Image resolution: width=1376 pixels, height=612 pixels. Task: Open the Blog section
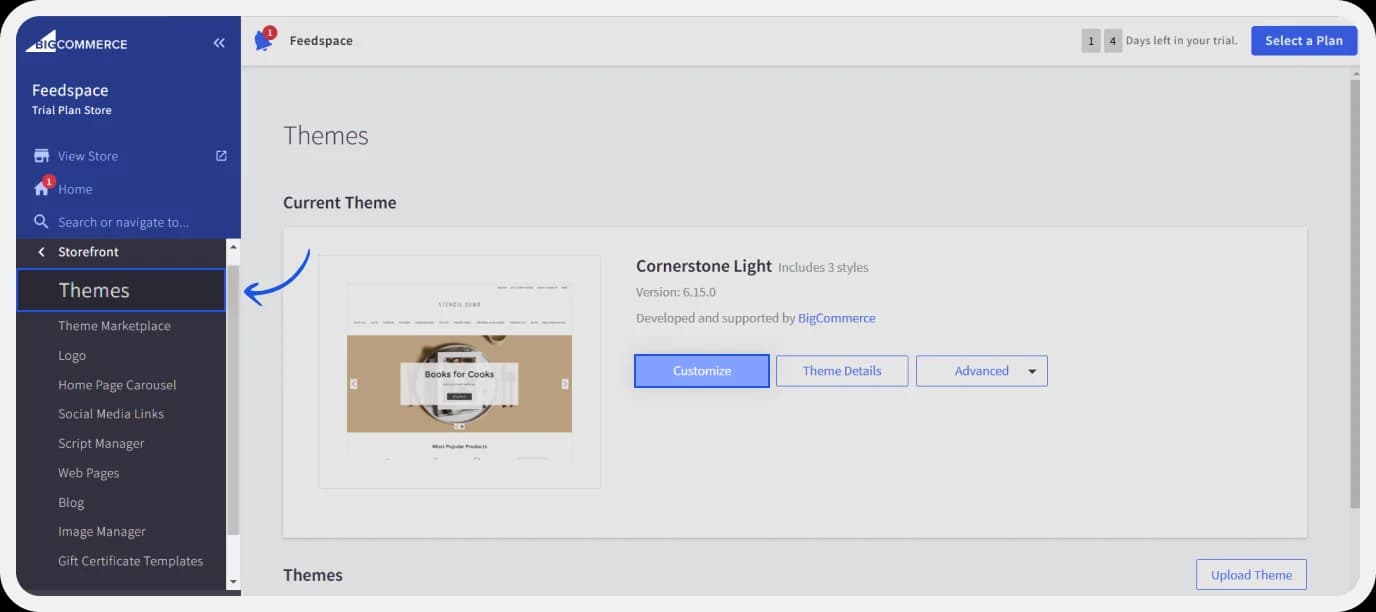click(71, 502)
